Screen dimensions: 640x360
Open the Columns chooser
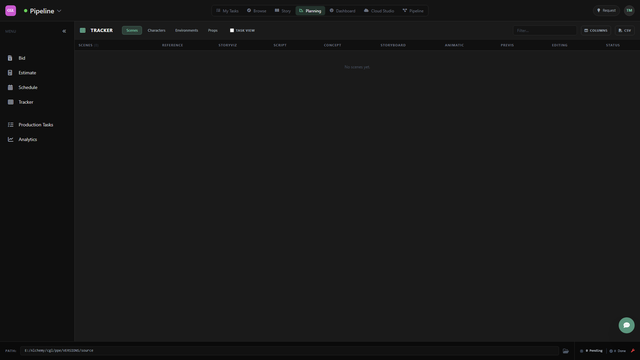596,30
